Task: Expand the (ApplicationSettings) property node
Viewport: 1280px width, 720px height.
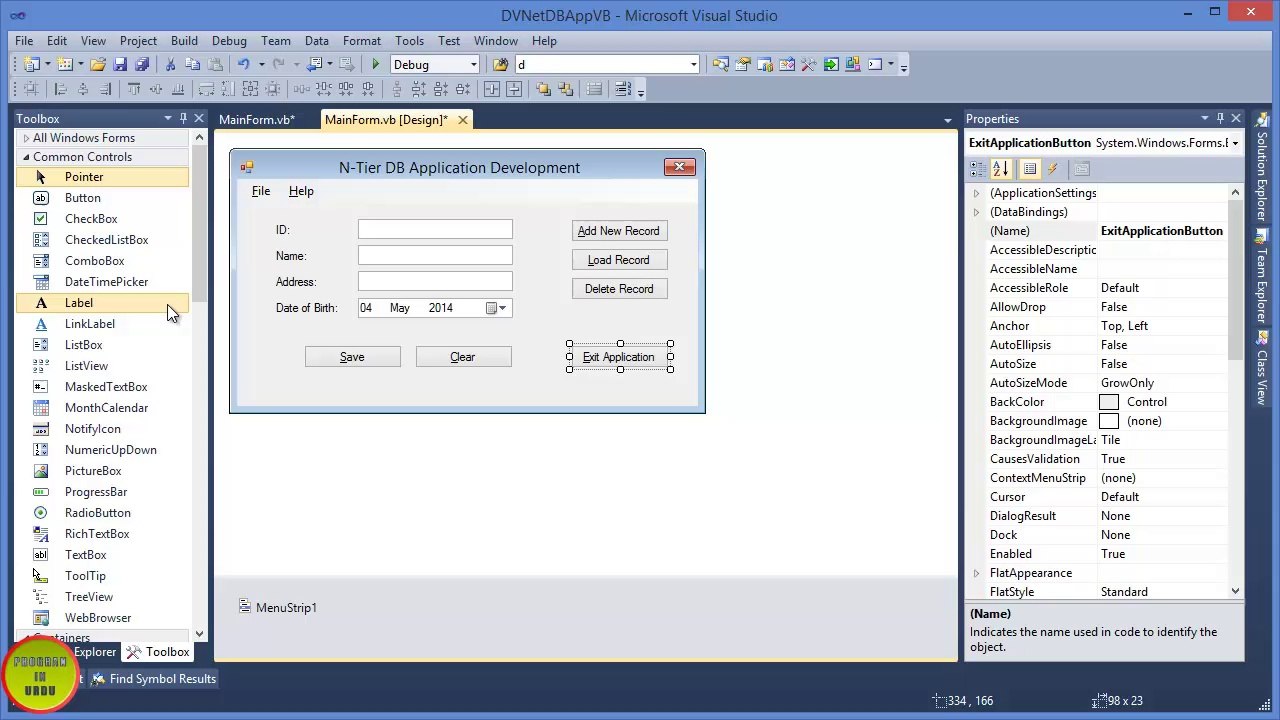Action: click(x=976, y=193)
